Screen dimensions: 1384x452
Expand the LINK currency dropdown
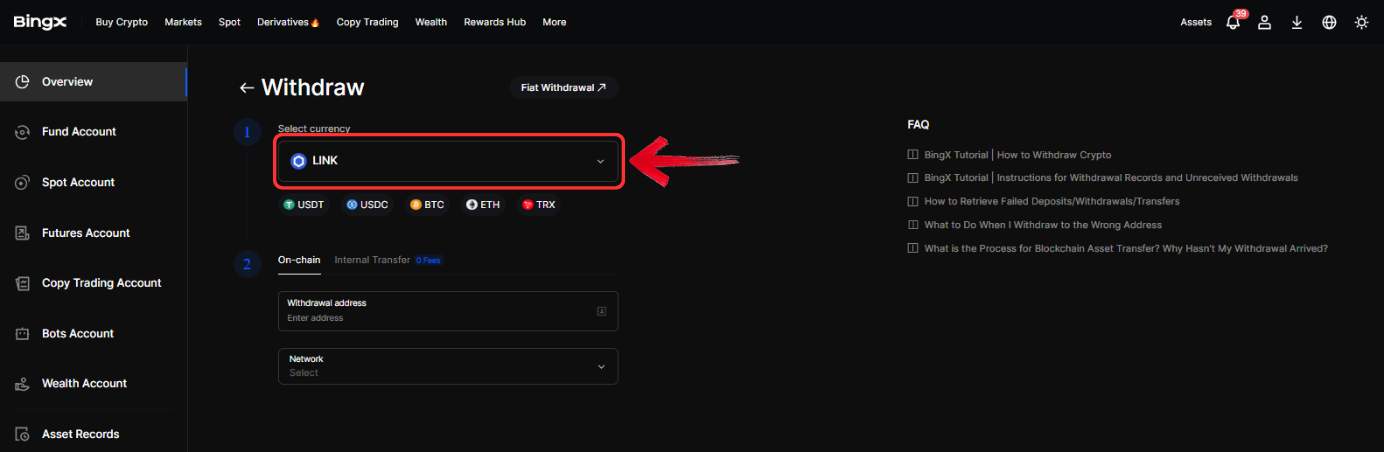448,161
